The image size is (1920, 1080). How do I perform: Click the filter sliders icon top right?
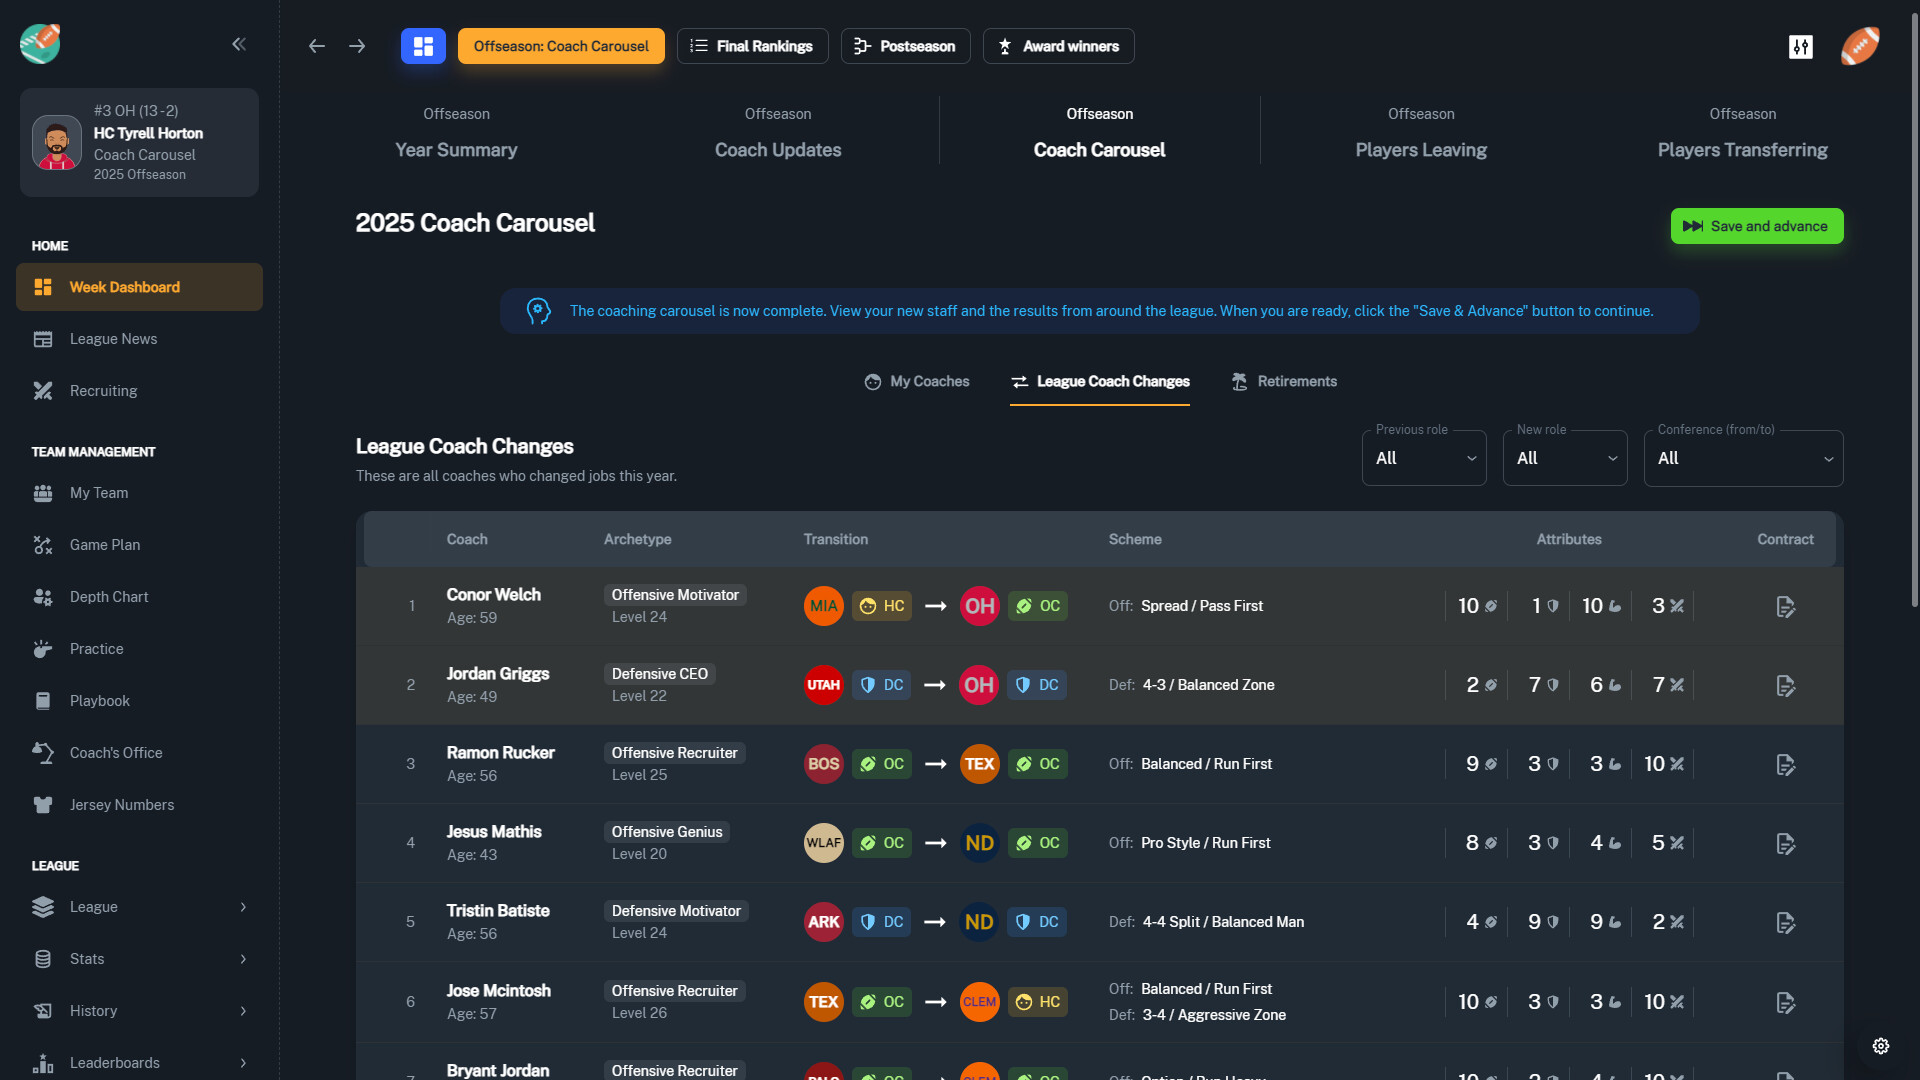click(x=1801, y=46)
